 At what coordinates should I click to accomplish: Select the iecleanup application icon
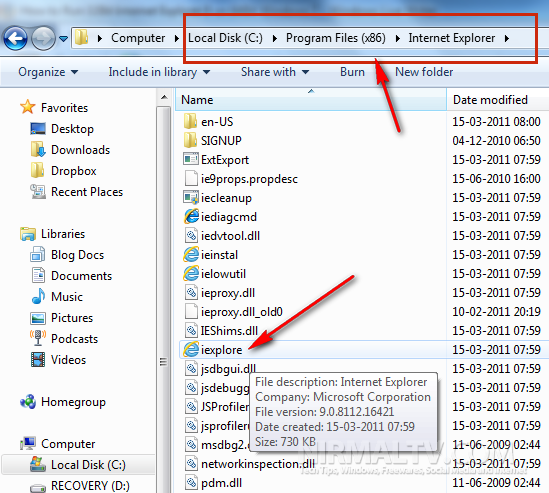click(191, 197)
